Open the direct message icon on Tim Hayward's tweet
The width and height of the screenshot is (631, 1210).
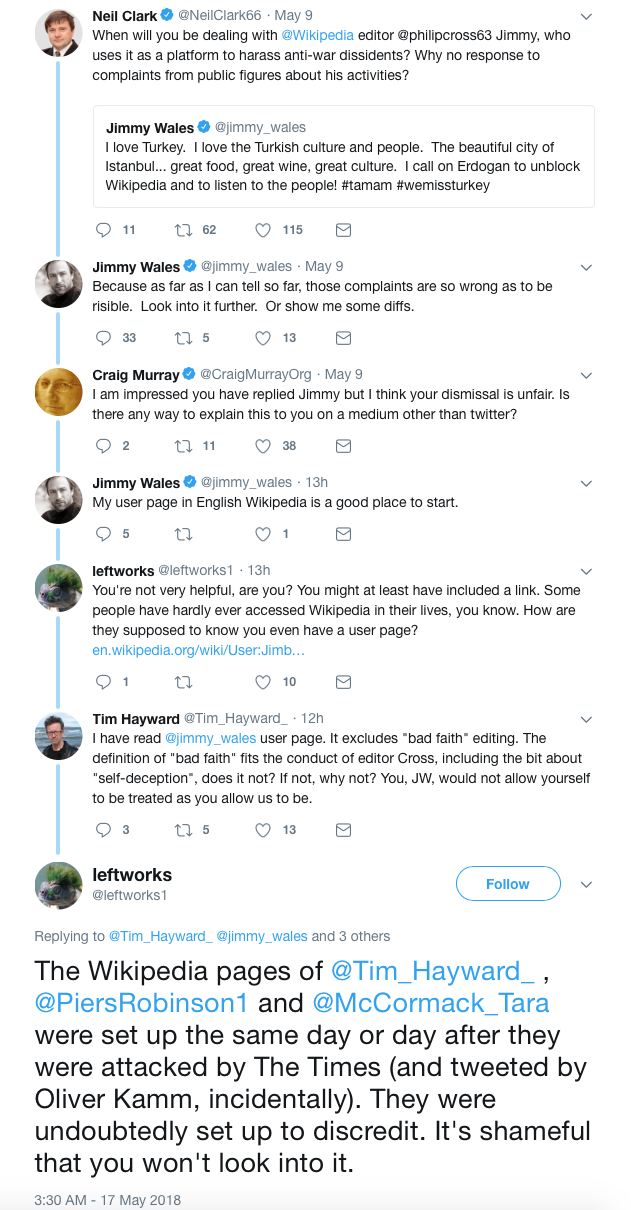(343, 830)
